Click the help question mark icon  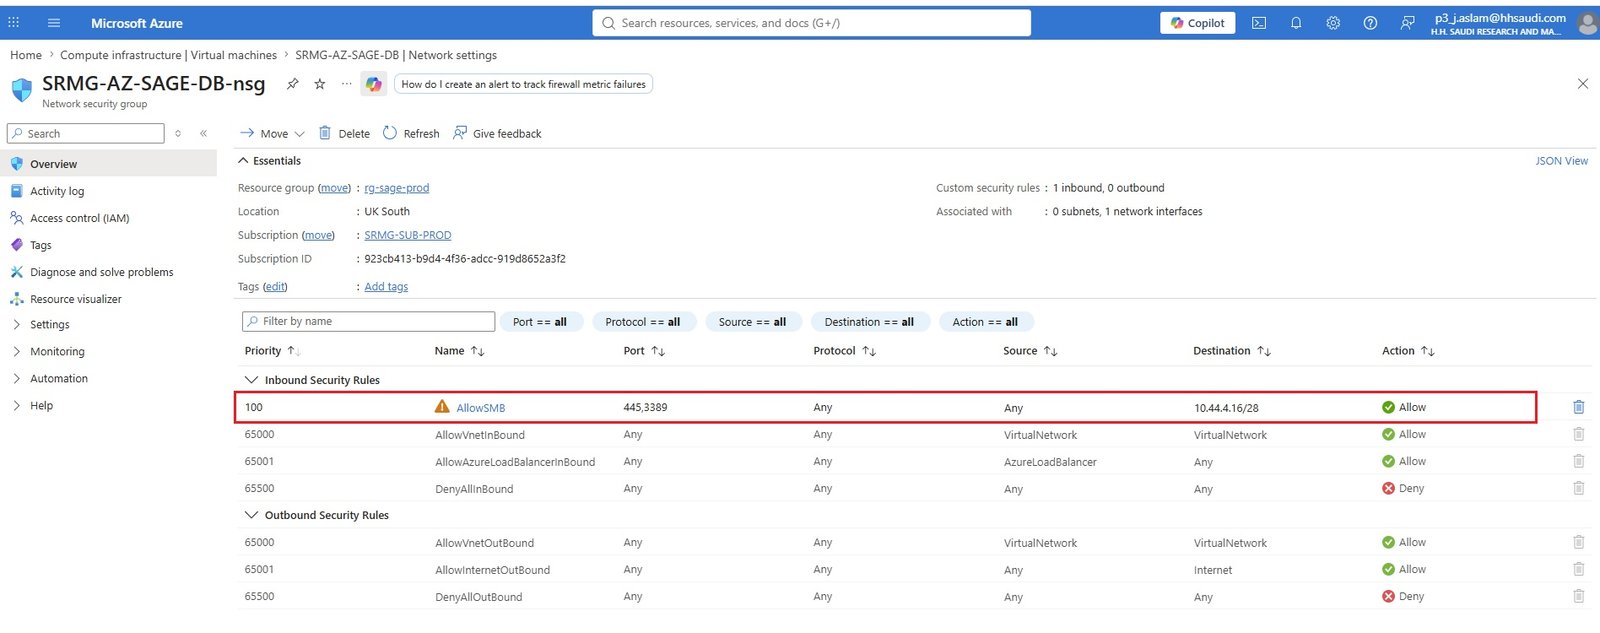1370,23
